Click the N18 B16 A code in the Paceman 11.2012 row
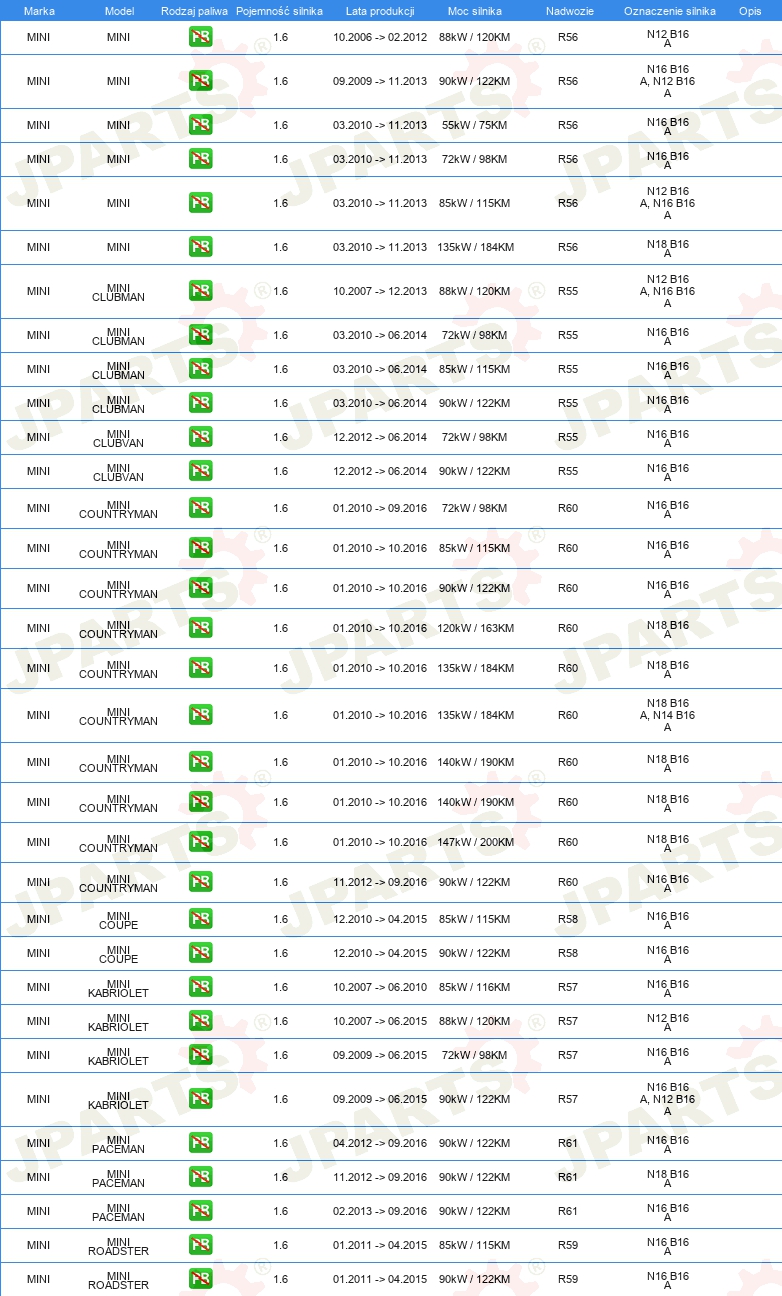 click(x=668, y=1177)
